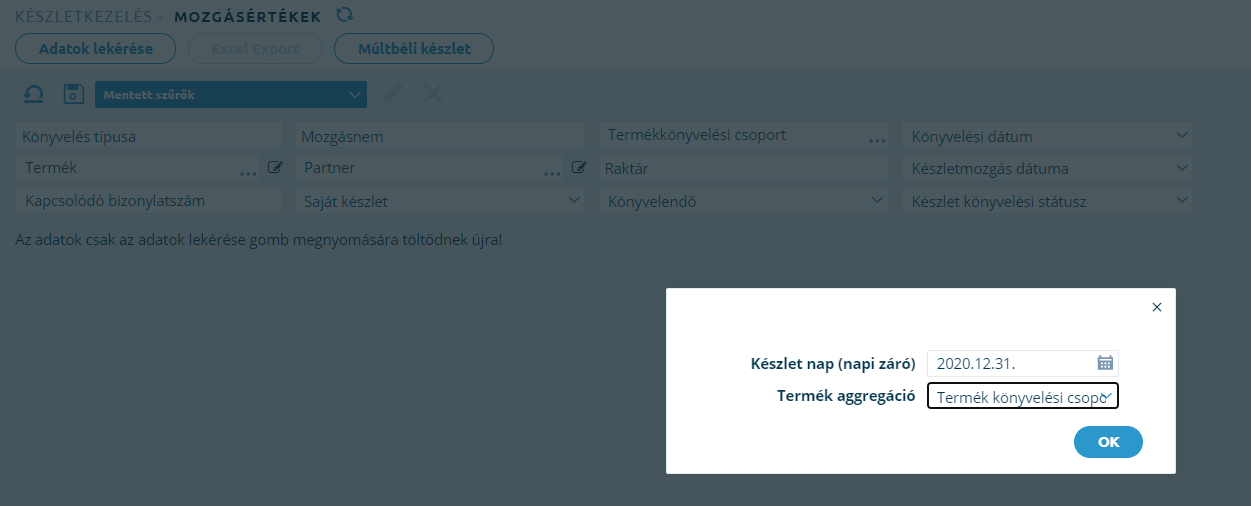The image size is (1251, 506).
Task: Click the Mozgásnem input field
Action: (441, 136)
